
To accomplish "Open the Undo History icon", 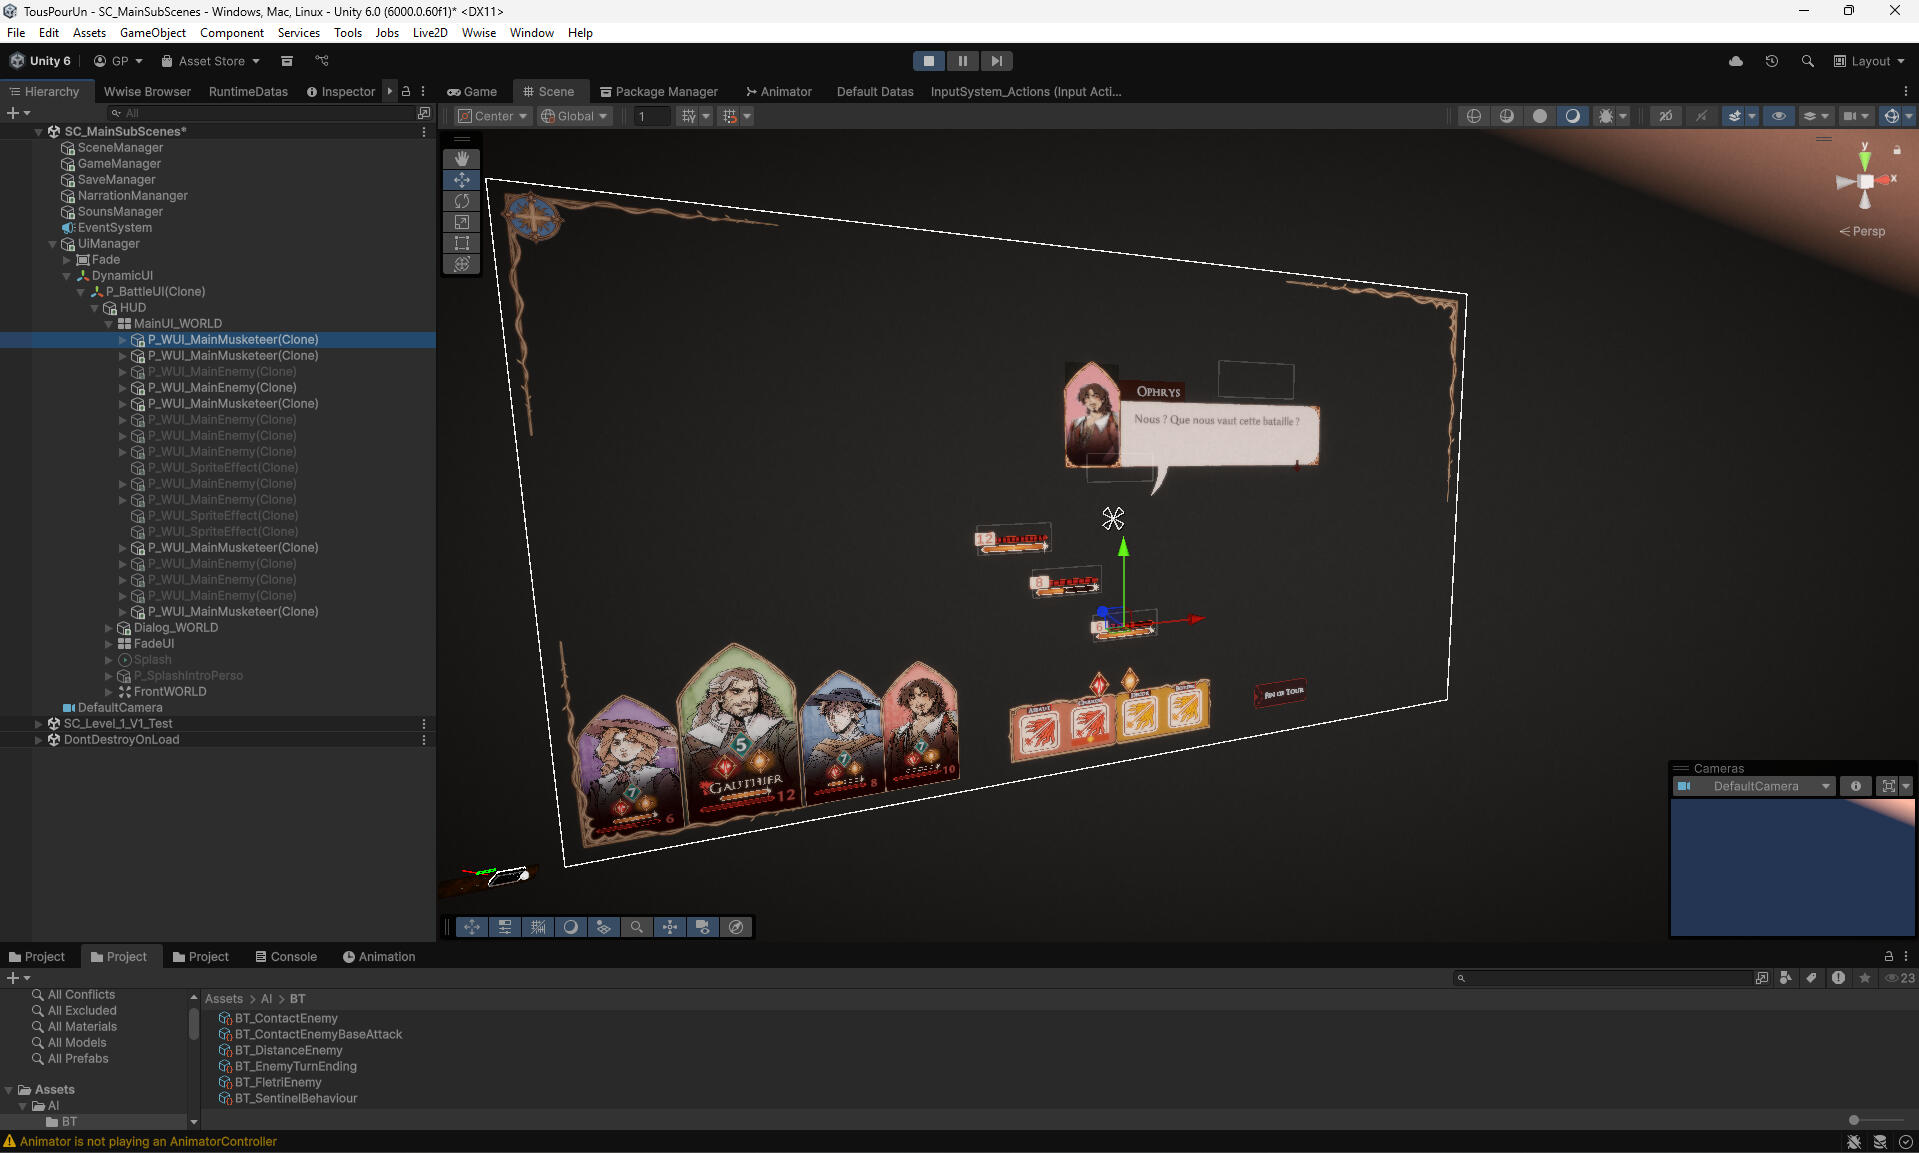I will (1771, 61).
